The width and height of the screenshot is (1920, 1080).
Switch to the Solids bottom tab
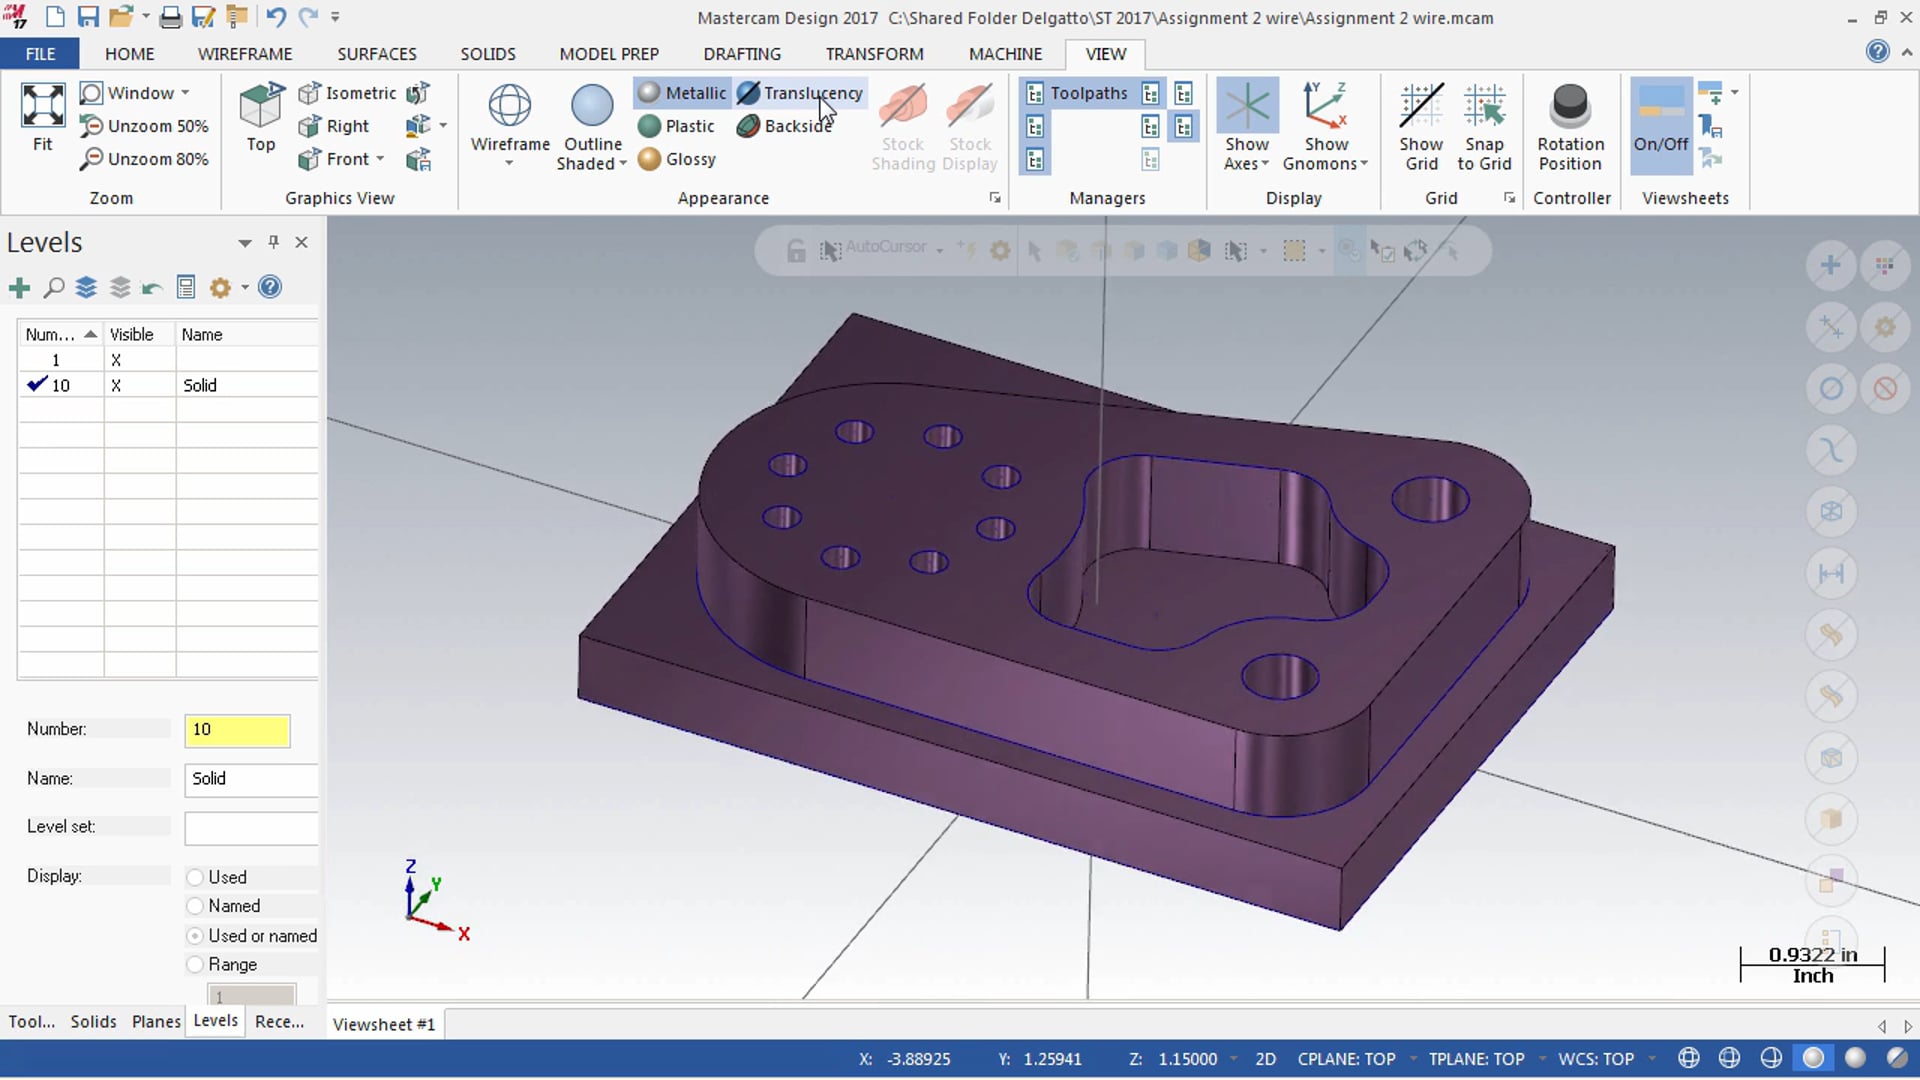tap(92, 1021)
